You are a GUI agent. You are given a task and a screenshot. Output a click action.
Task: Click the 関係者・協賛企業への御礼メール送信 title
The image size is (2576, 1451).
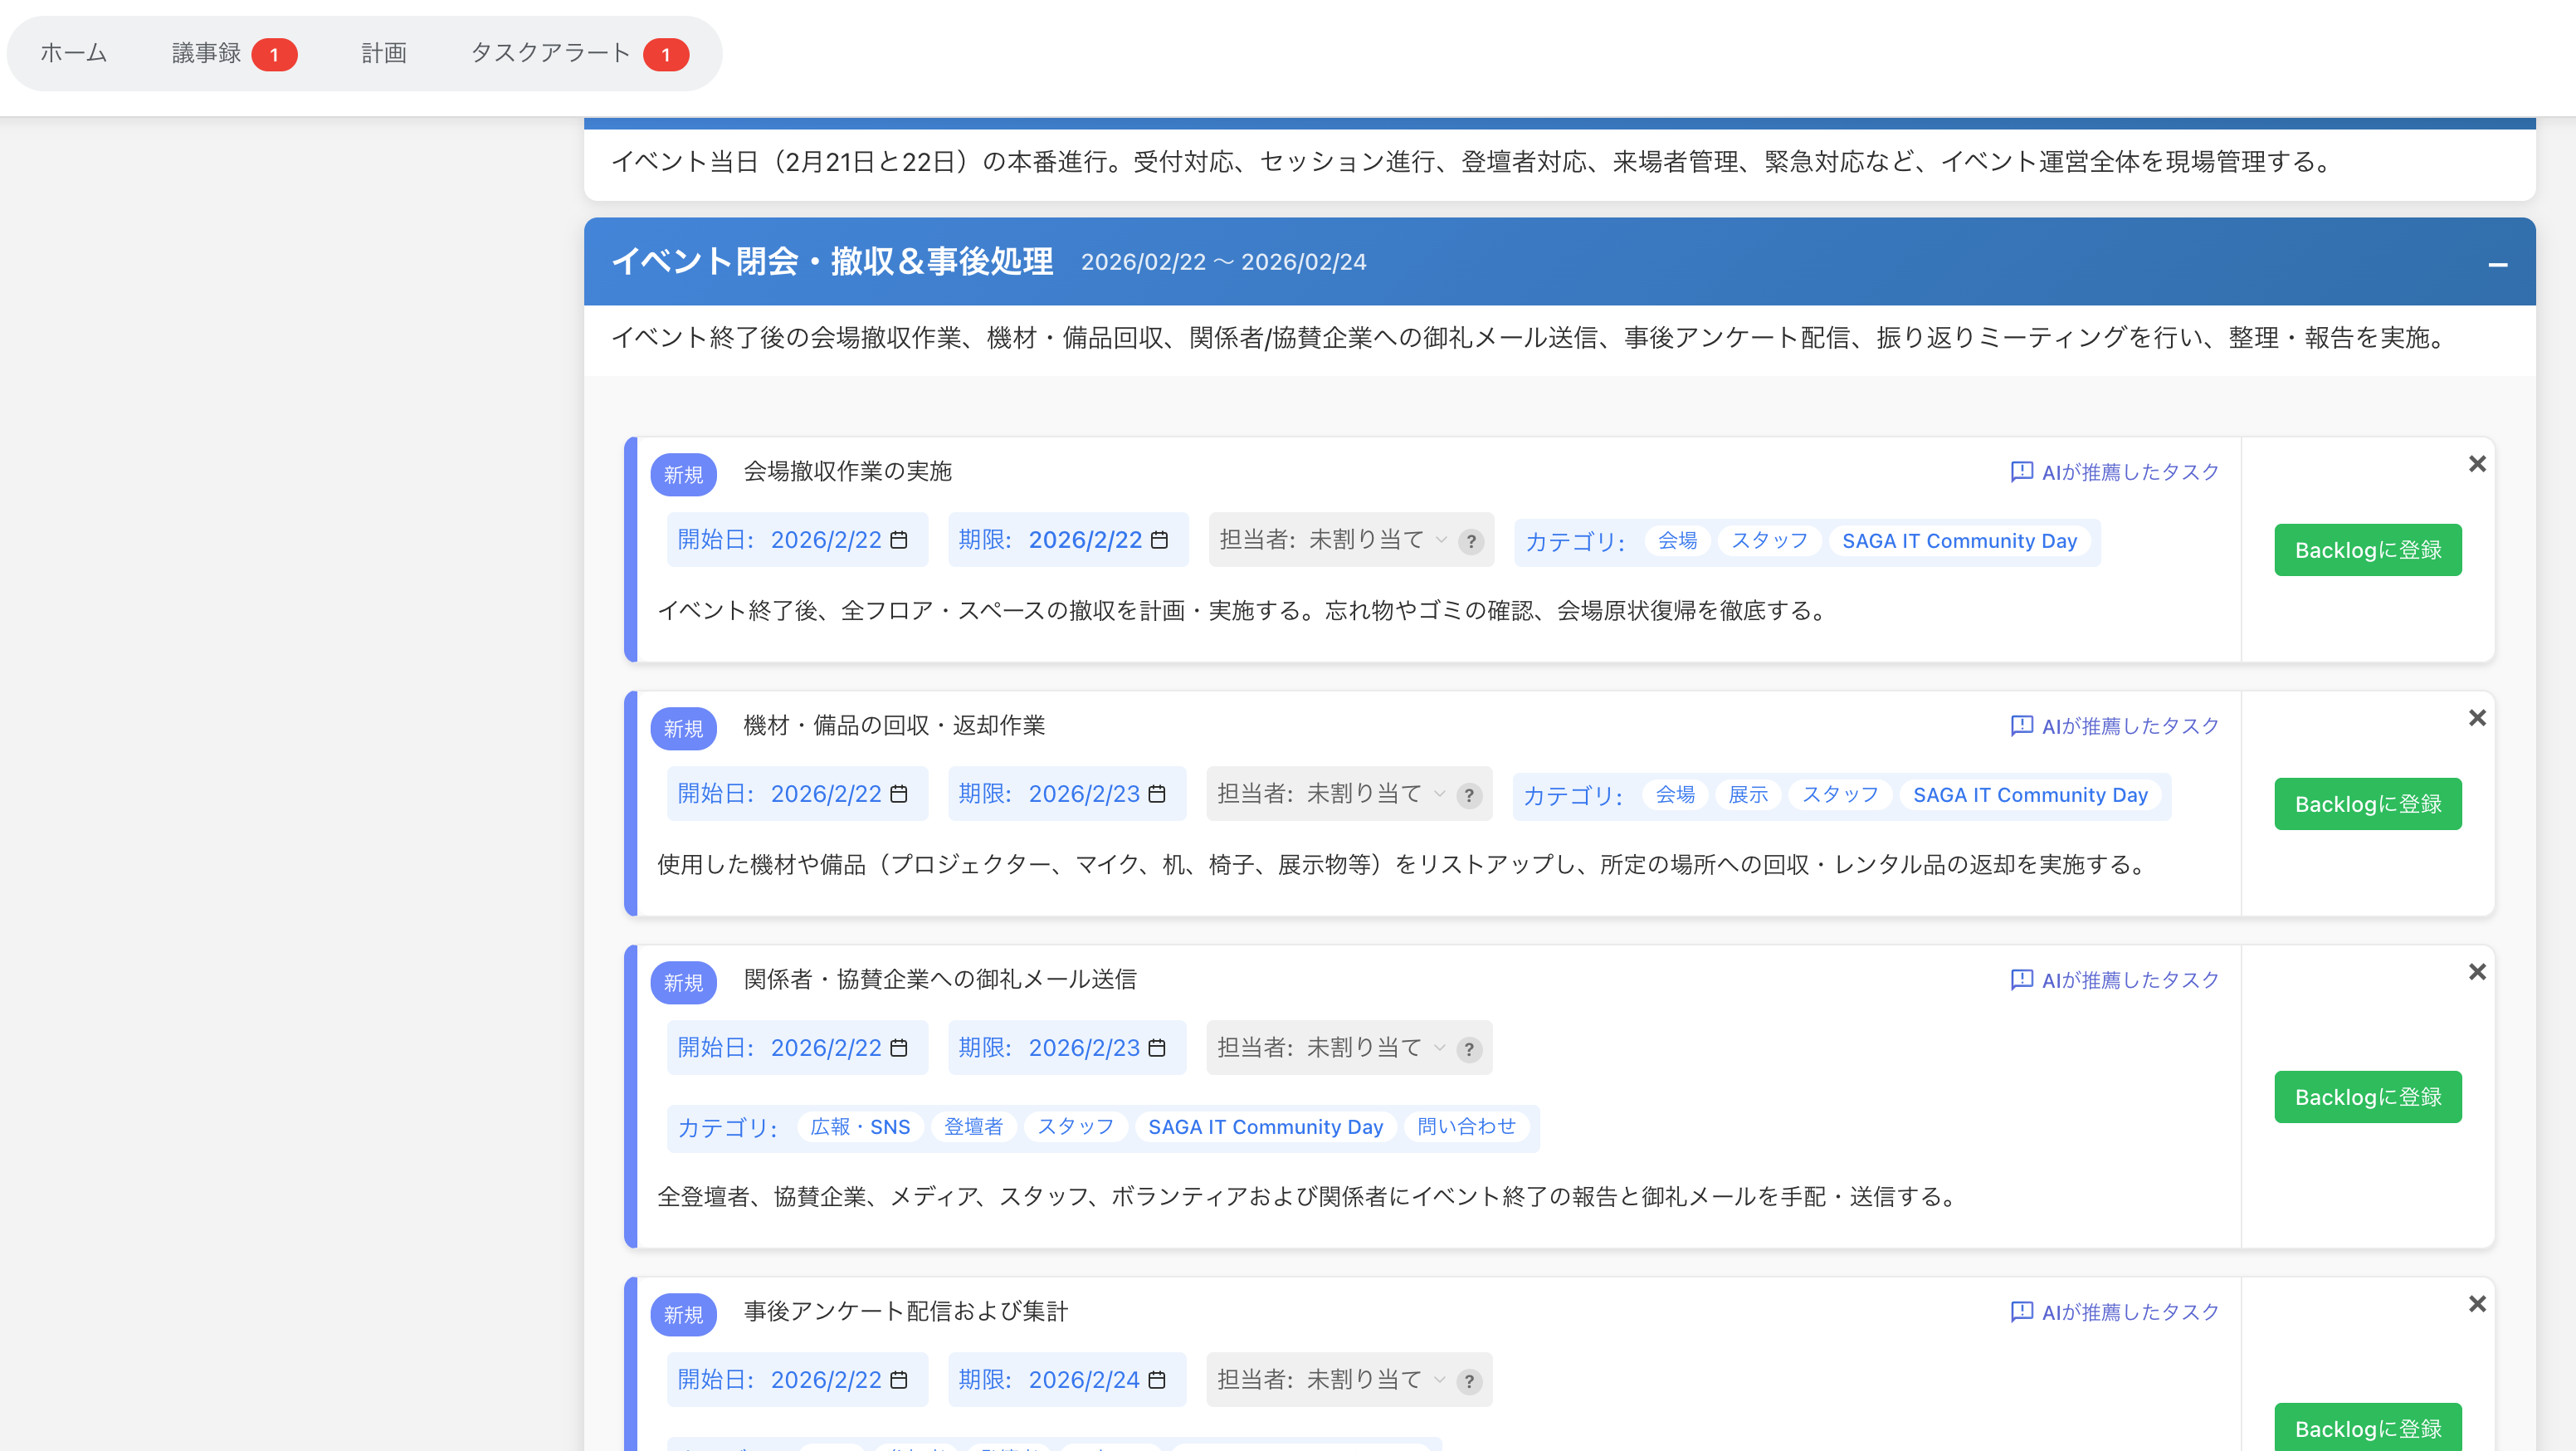pyautogui.click(x=940, y=979)
